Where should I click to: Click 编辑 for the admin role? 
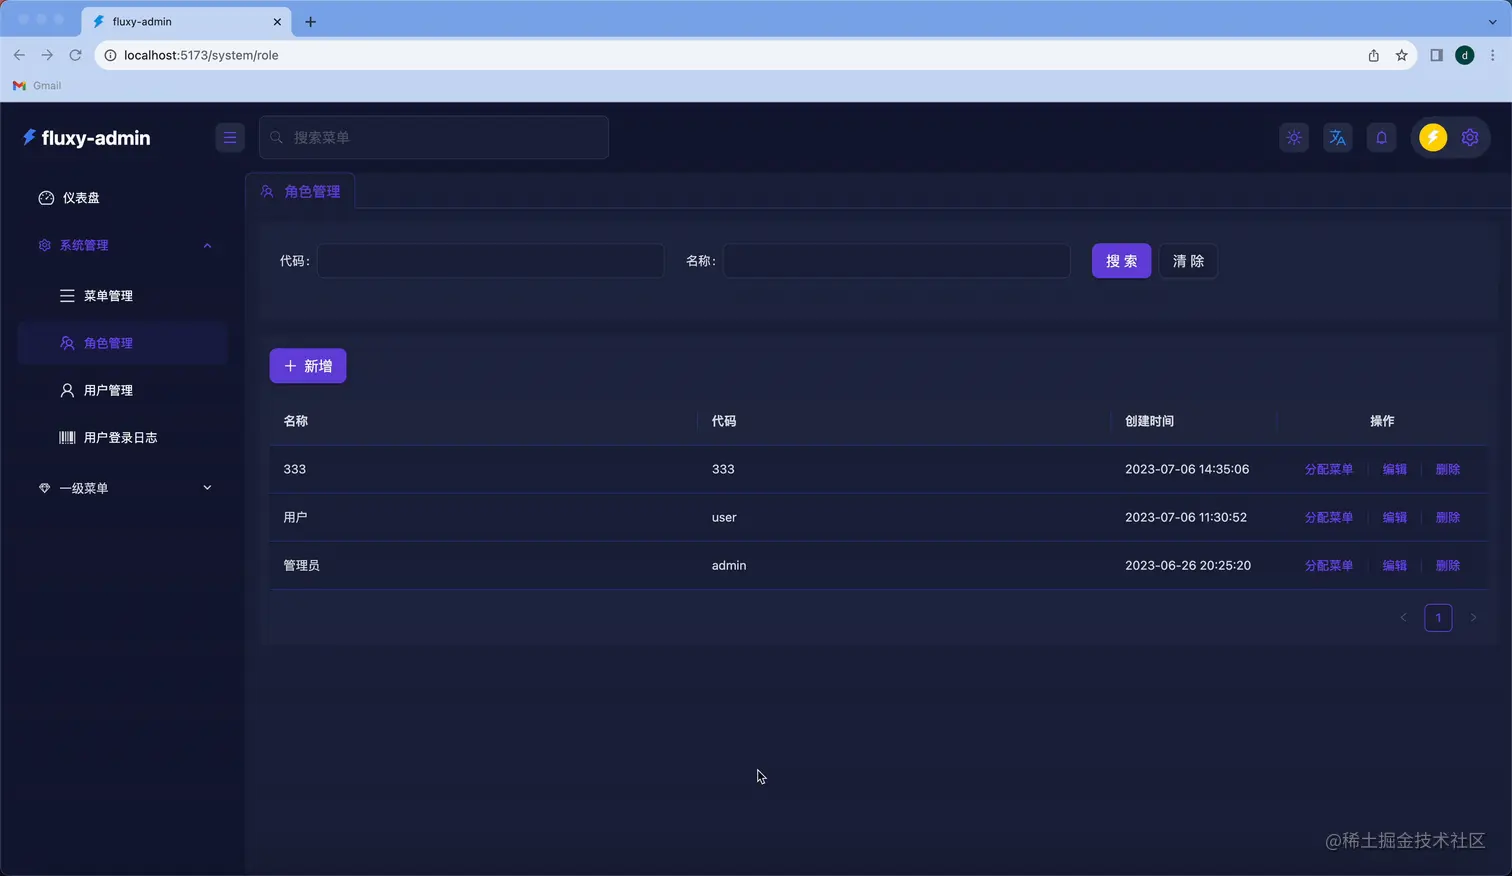click(x=1395, y=565)
